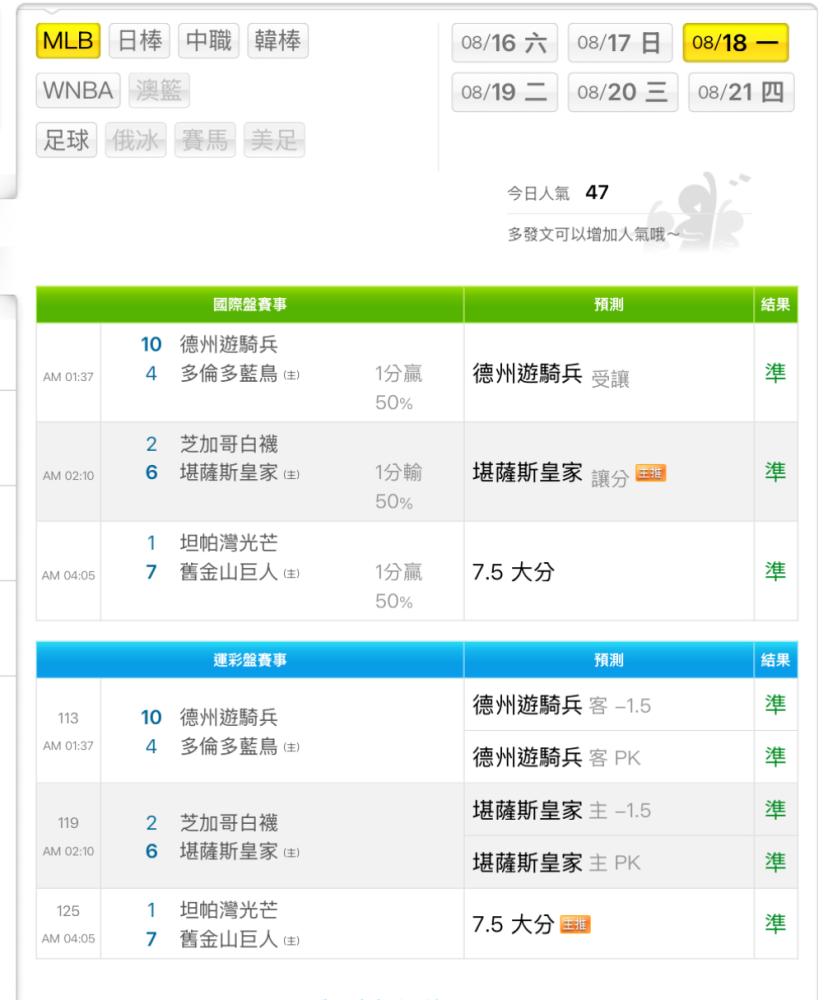
Task: Click the 德州遊騎兵 客 PK prediction
Action: [x=556, y=758]
